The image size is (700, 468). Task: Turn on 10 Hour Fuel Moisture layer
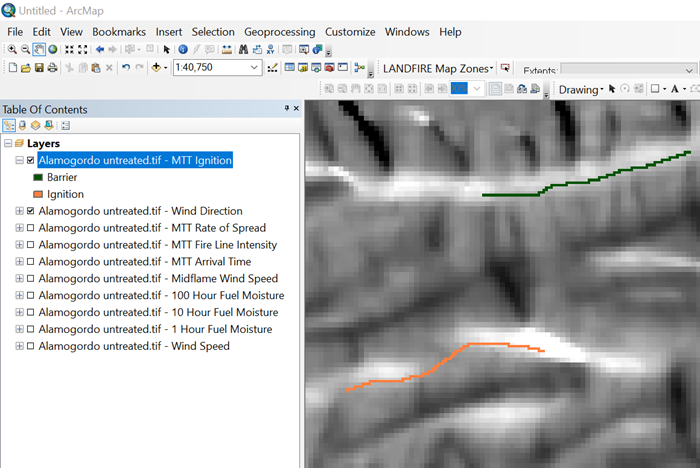30,312
